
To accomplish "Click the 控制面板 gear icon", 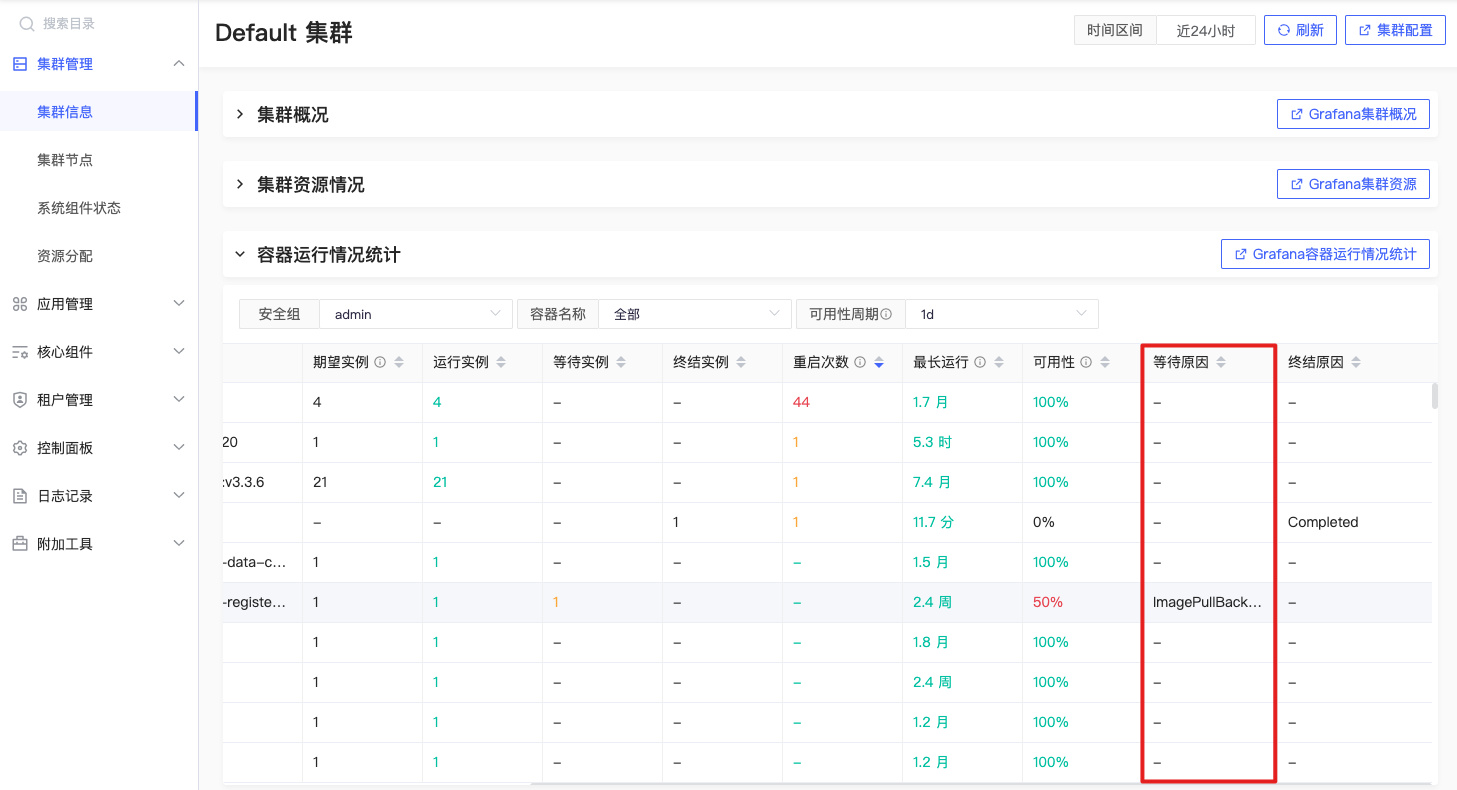I will click(x=20, y=448).
